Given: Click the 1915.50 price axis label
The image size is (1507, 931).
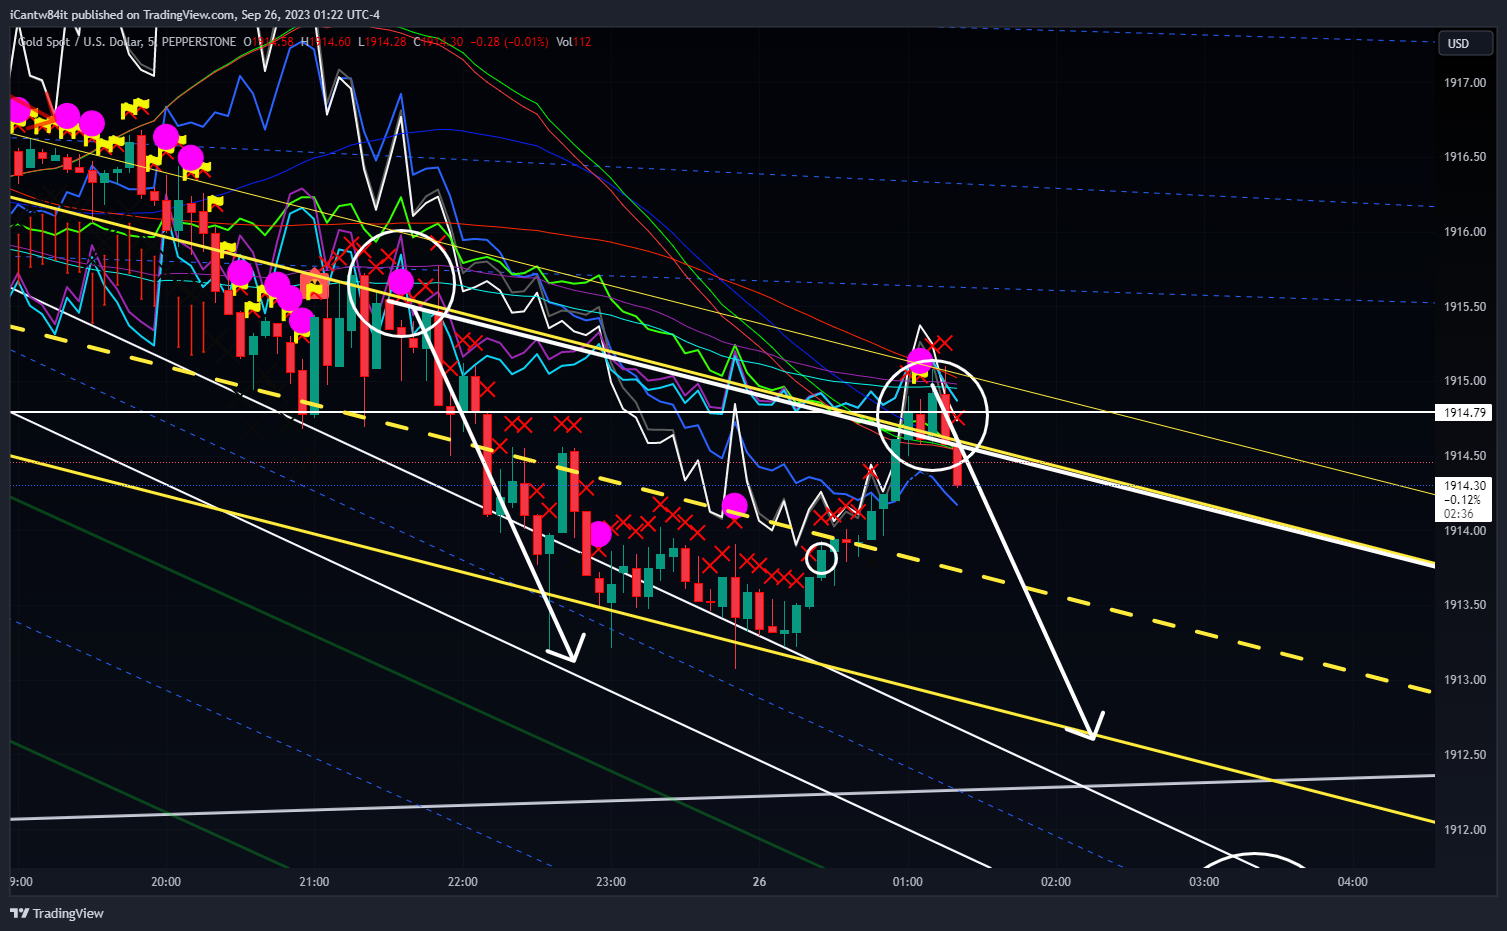Looking at the screenshot, I should [x=1464, y=307].
